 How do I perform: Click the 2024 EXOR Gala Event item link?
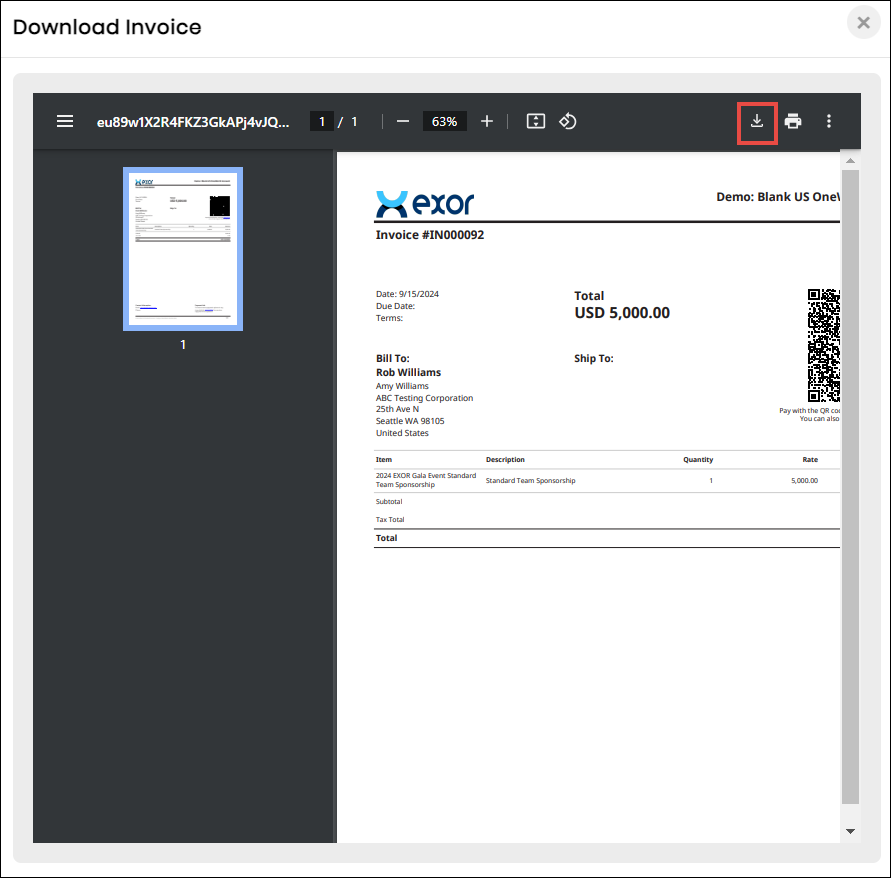click(425, 480)
